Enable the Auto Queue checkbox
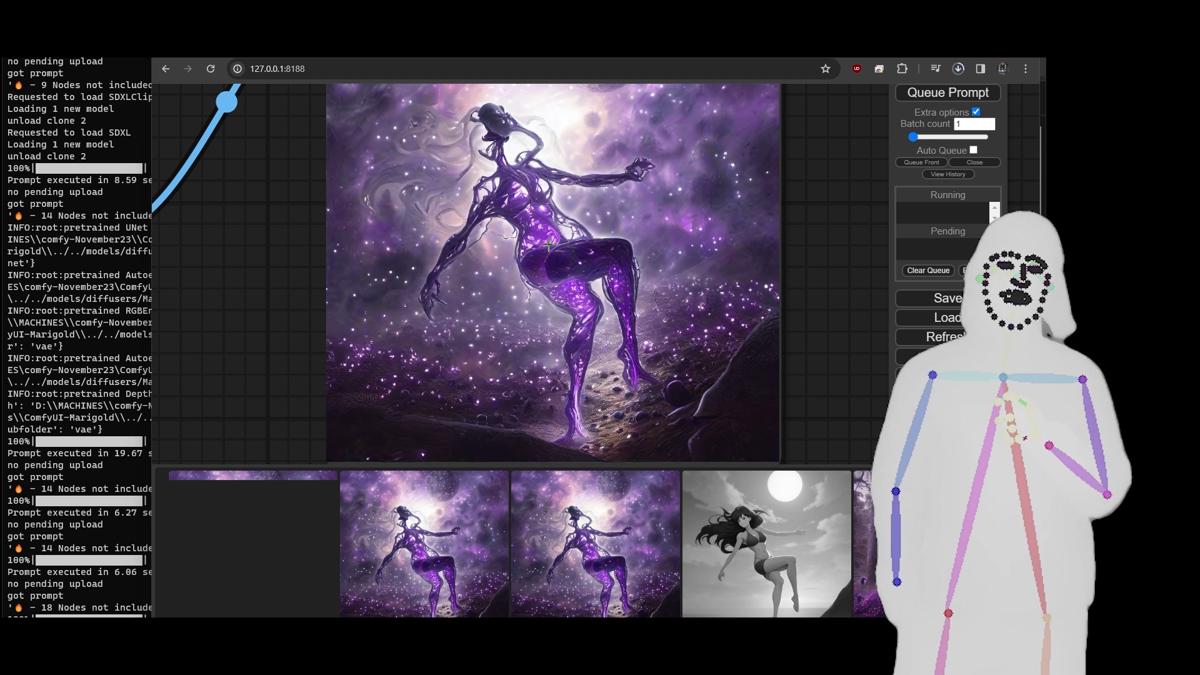Viewport: 1200px width, 675px height. coord(973,150)
